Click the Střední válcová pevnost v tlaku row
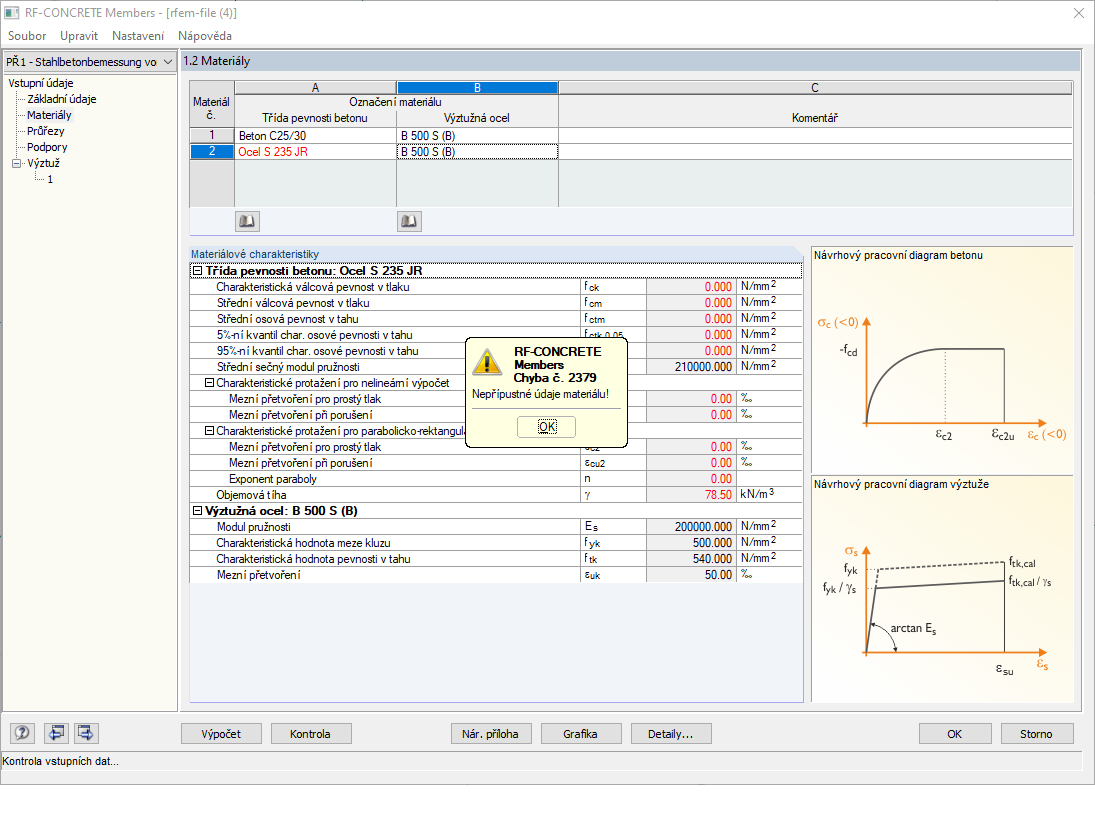This screenshot has width=1095, height=821. 496,303
